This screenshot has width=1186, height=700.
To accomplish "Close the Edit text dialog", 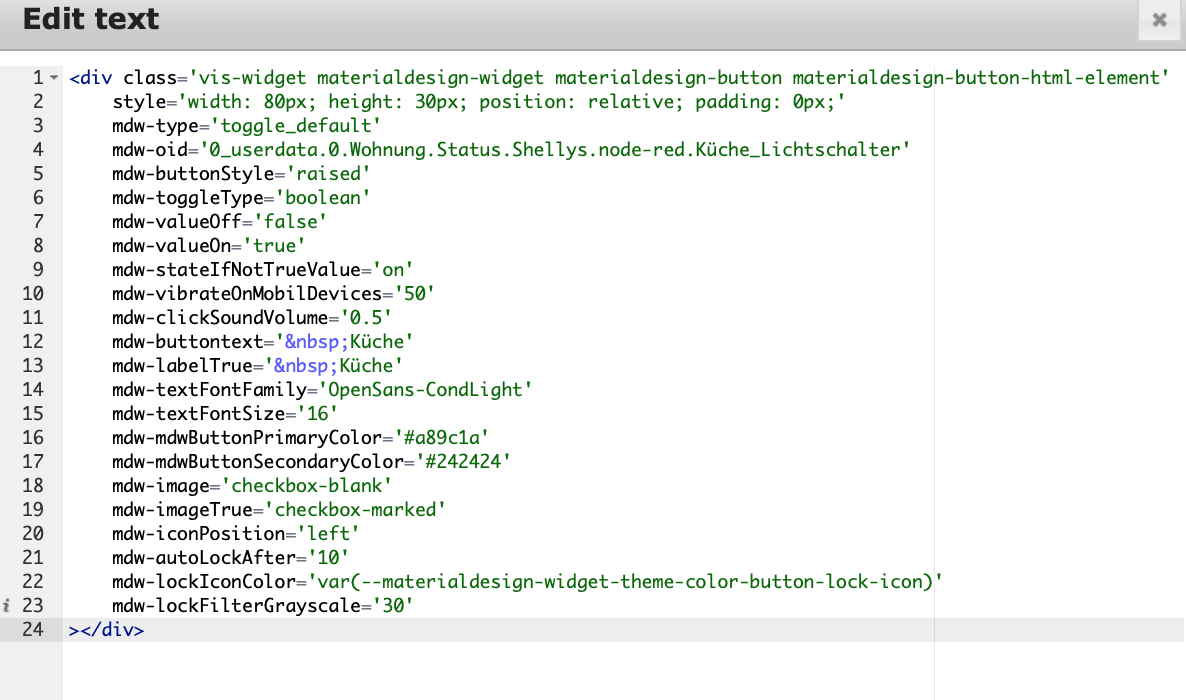I will click(x=1159, y=20).
